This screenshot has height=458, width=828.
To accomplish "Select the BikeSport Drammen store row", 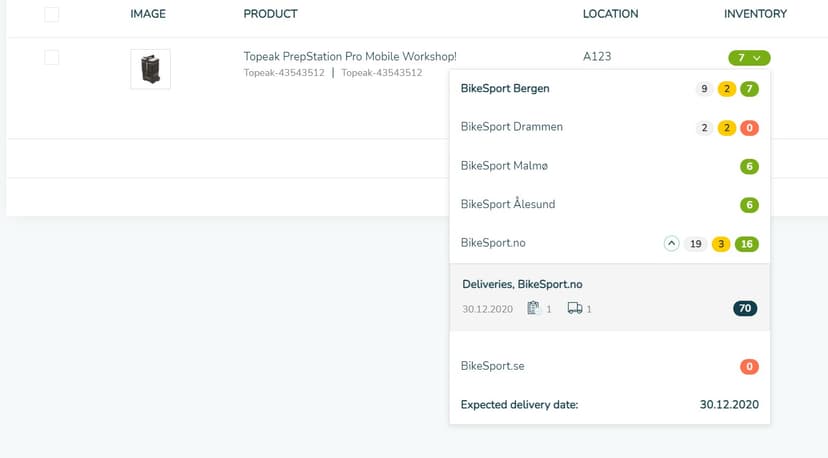I will pyautogui.click(x=609, y=127).
